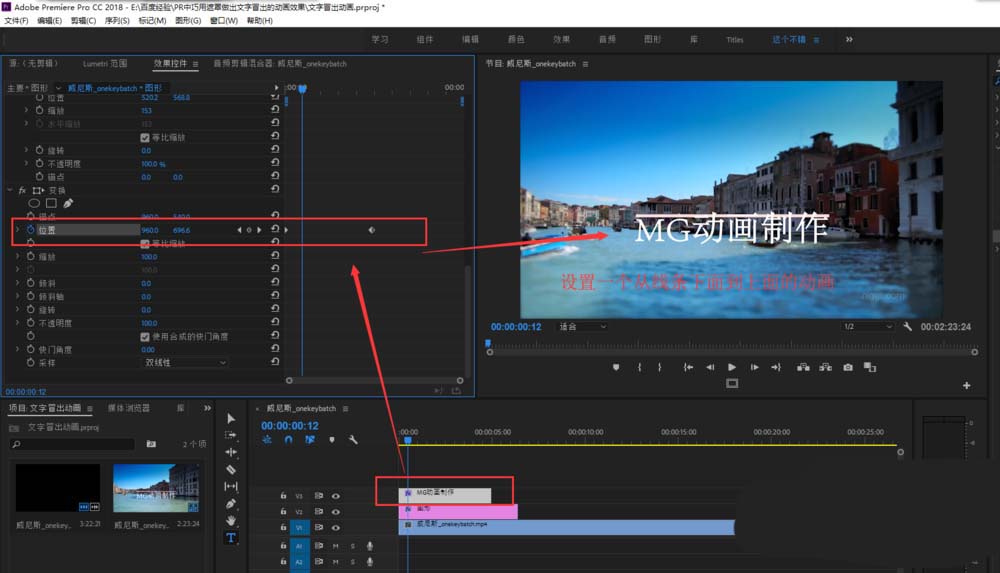Toggle animation stopwatch for highlighted 位置
Viewport: 1000px width, 573px height.
pos(31,230)
